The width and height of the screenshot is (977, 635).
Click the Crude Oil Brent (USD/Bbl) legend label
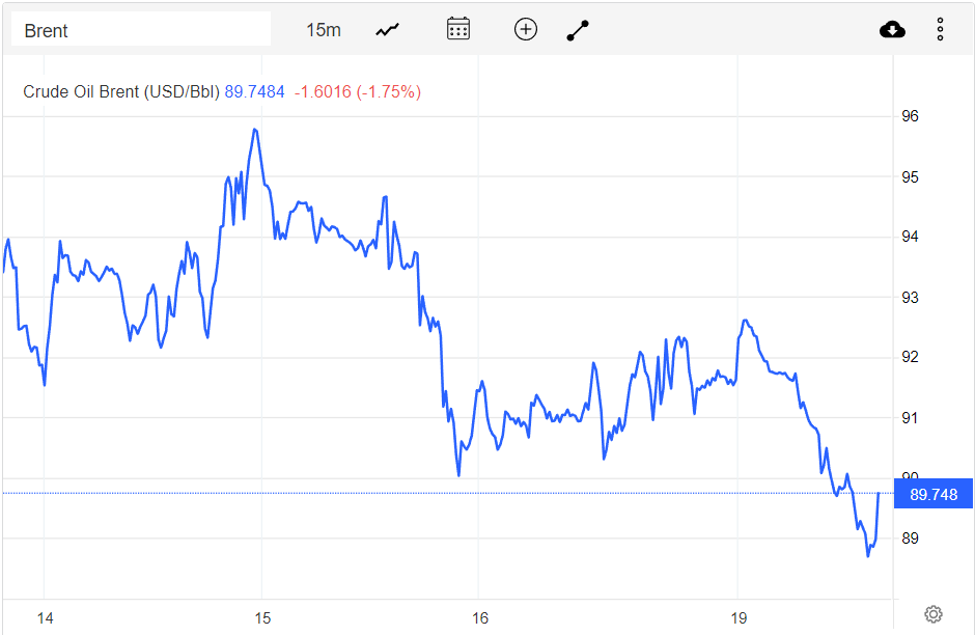click(121, 92)
